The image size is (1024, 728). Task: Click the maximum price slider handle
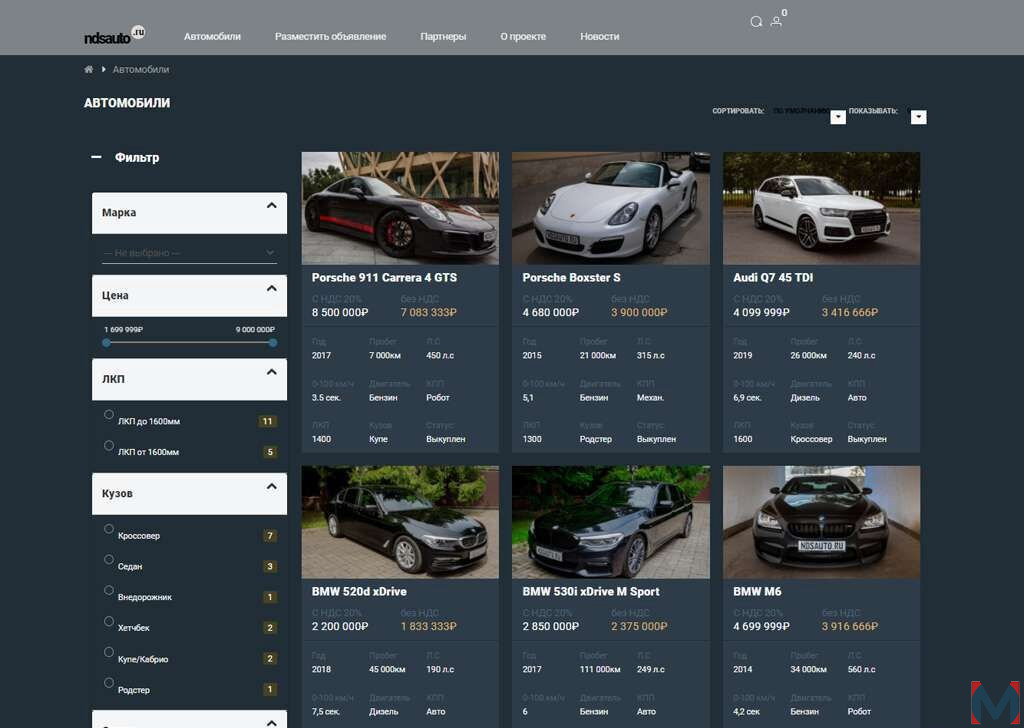pos(273,343)
